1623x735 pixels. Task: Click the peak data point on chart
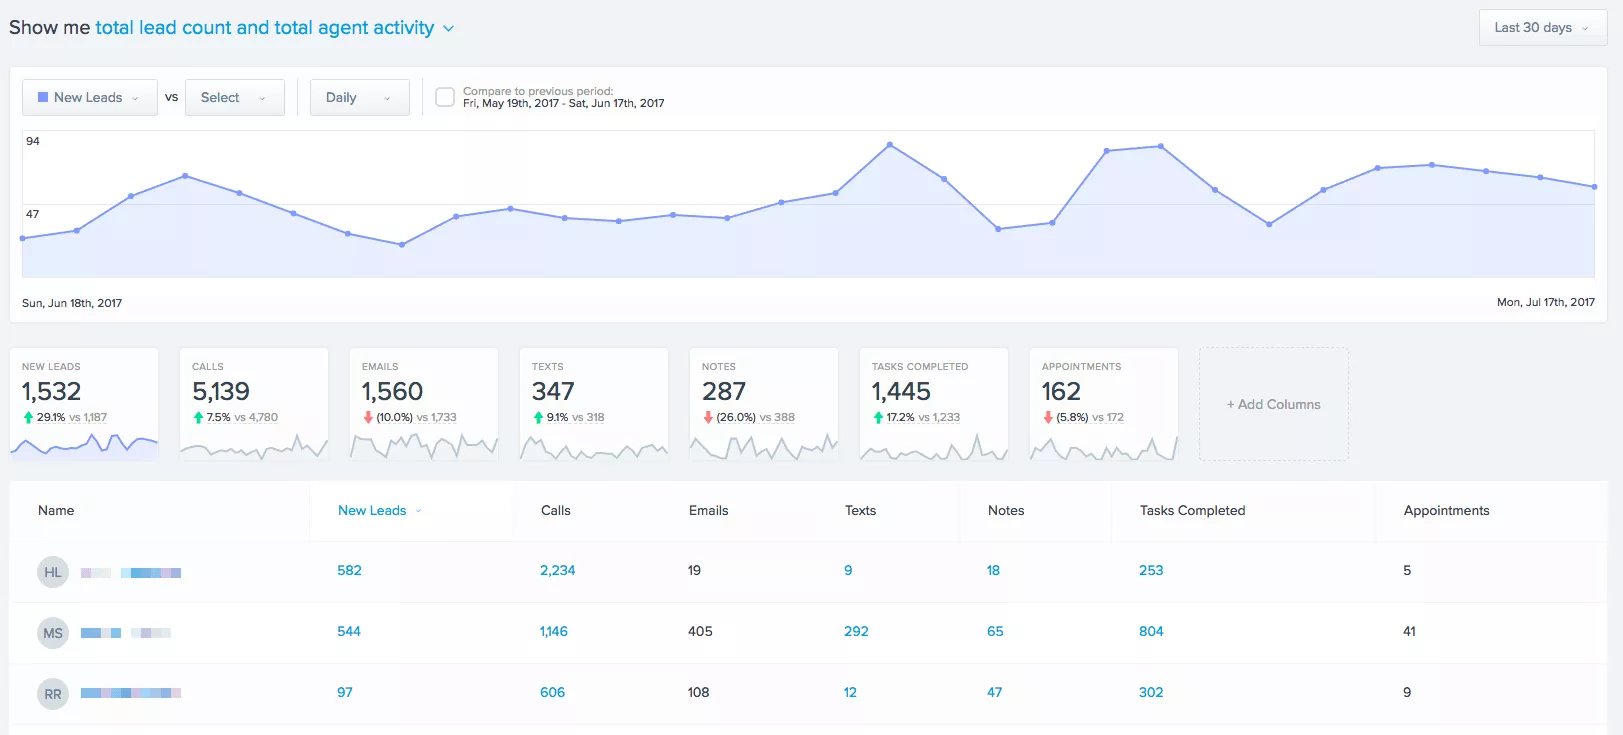[x=889, y=145]
